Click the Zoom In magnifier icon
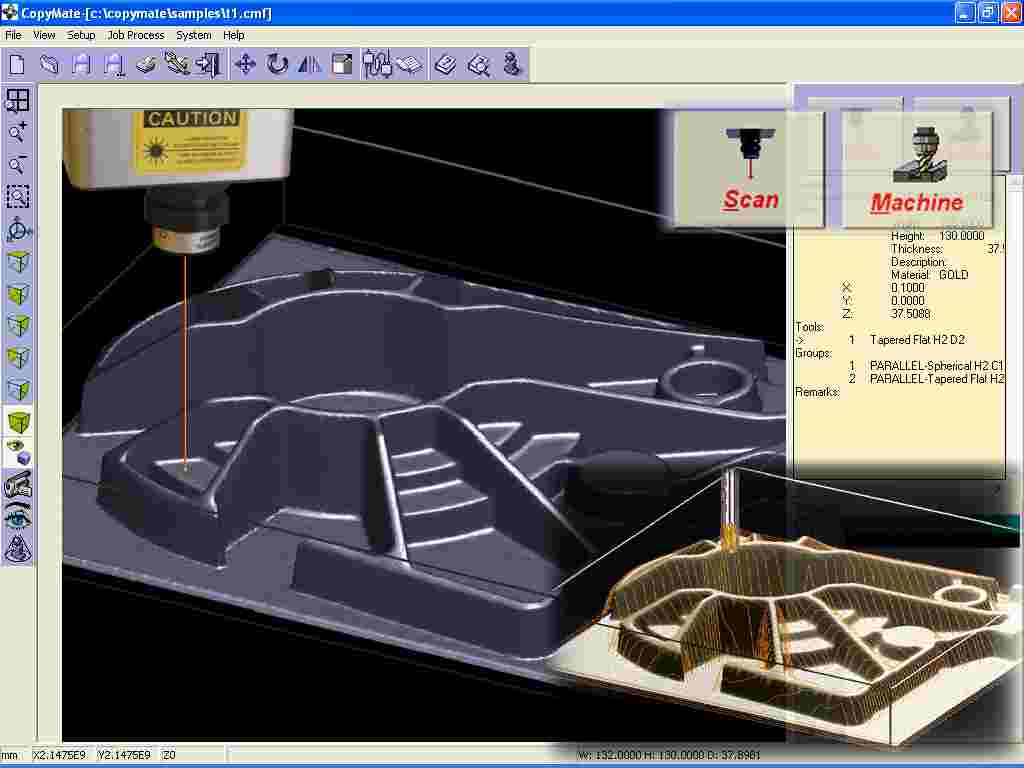This screenshot has height=768, width=1024. [18, 132]
